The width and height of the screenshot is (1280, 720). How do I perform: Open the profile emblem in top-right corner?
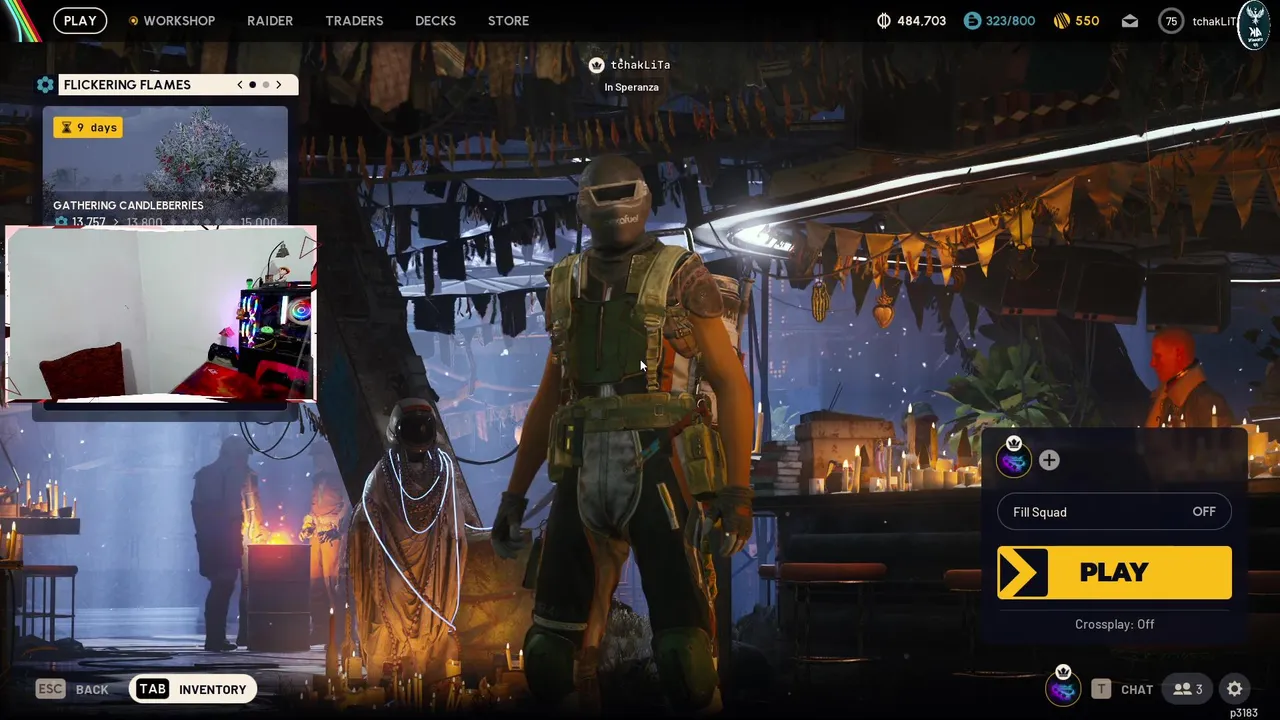point(1255,25)
